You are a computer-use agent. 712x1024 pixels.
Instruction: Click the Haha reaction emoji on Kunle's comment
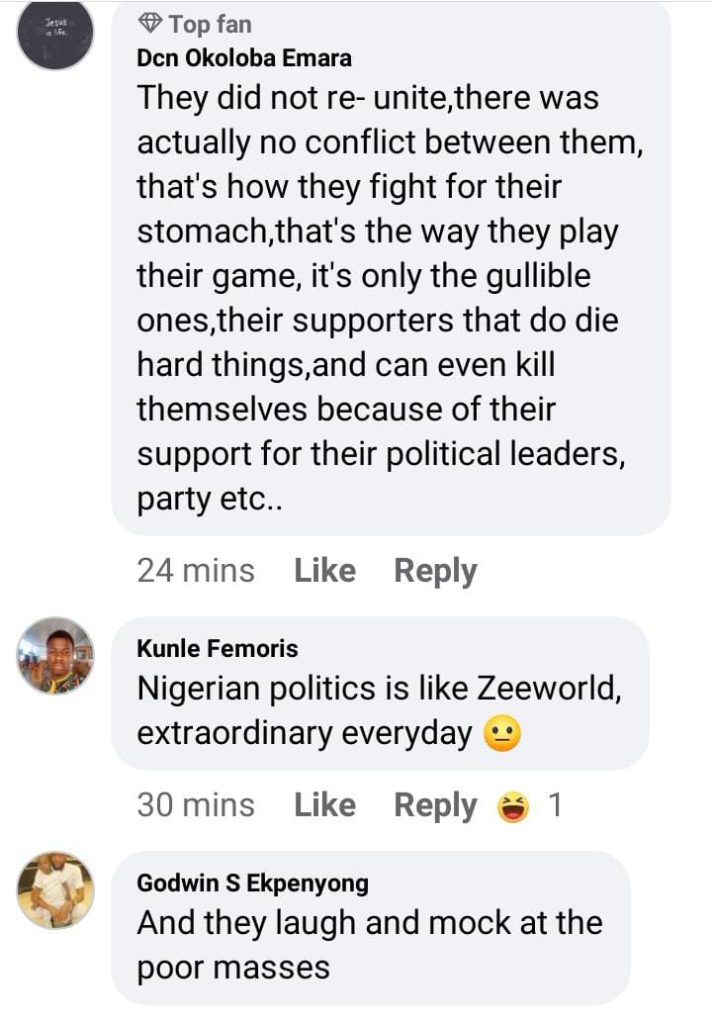[513, 807]
